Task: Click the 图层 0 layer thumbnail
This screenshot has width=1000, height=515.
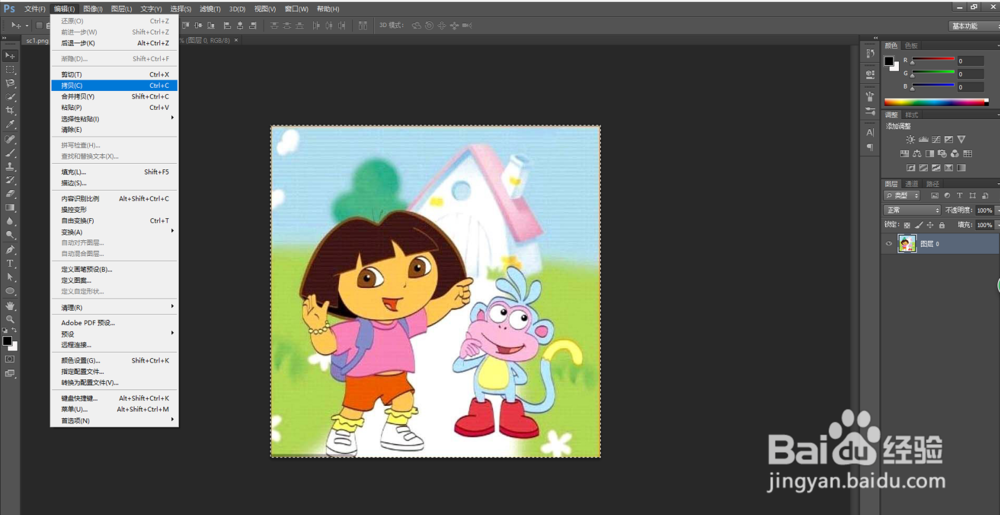Action: pyautogui.click(x=906, y=243)
